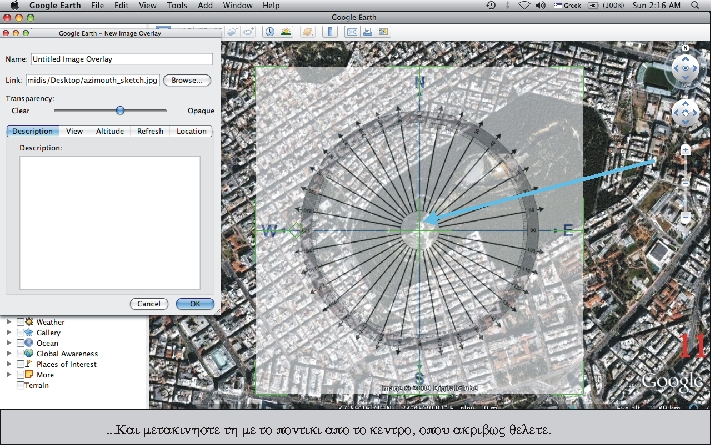Click the move-down arrow on the move joystick
This screenshot has height=445, width=711.
click(685, 121)
